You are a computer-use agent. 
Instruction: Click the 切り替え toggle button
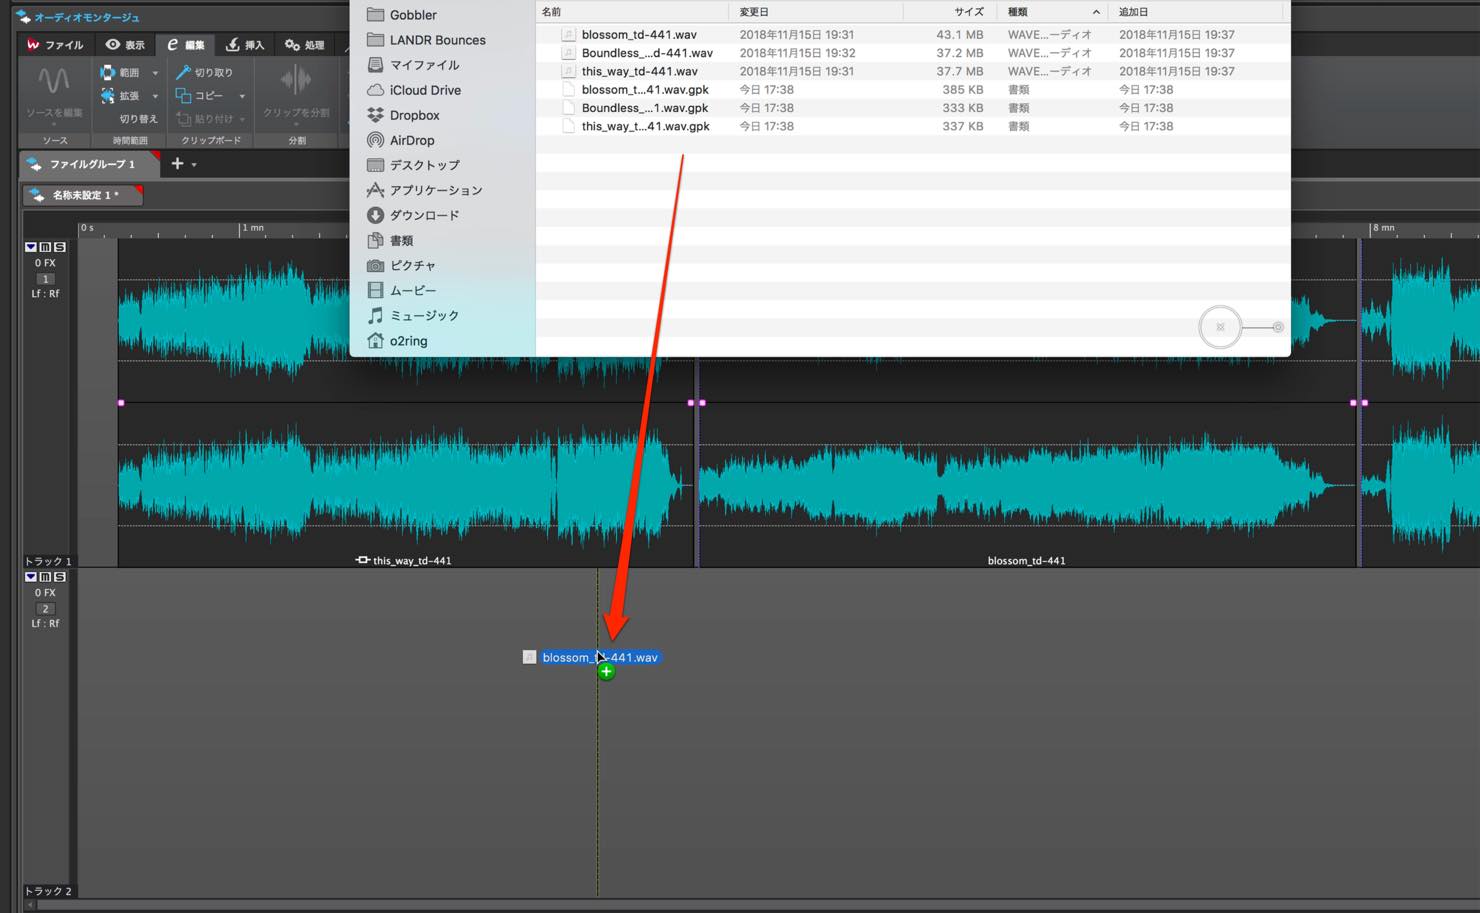coord(138,118)
